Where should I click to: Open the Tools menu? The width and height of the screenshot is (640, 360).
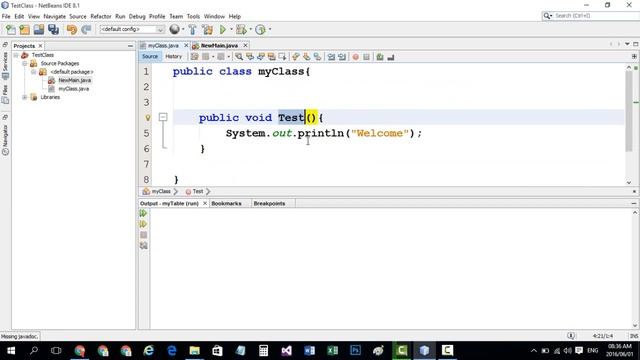193,16
